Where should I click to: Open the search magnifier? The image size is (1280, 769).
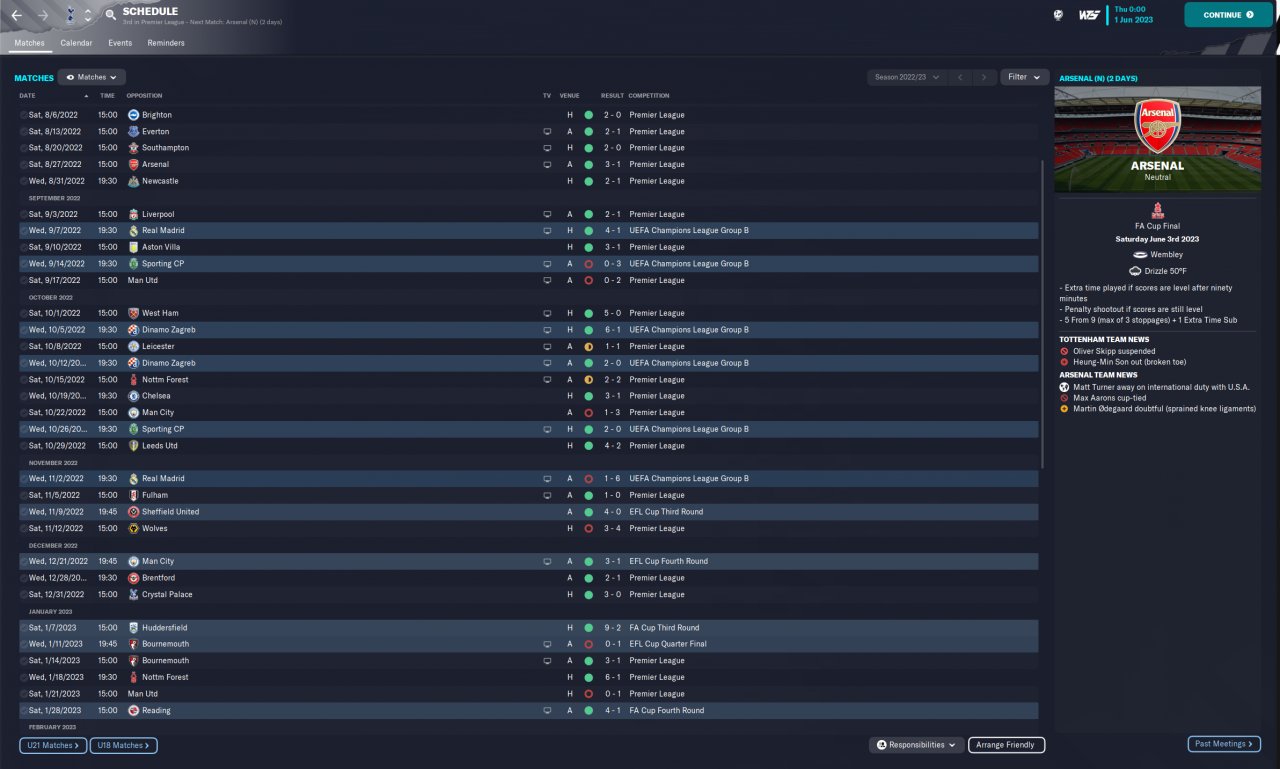click(x=110, y=16)
